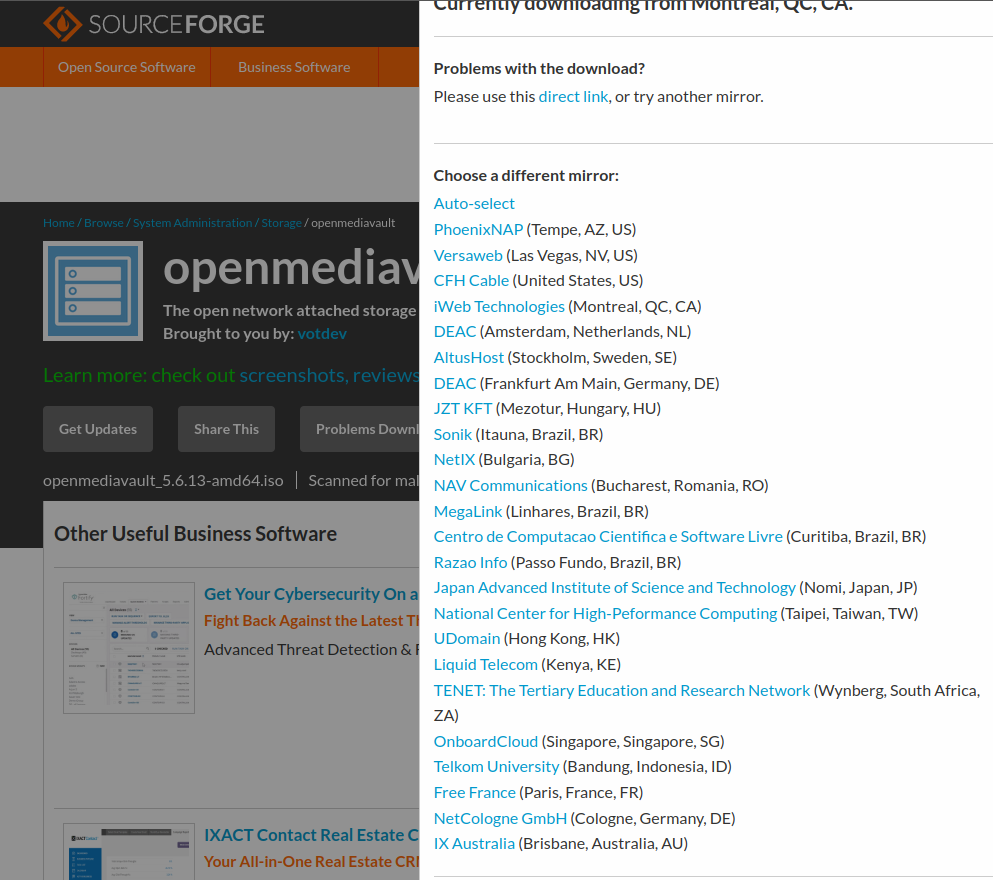Click the SourceForge logo
The image size is (993, 880).
tap(152, 23)
